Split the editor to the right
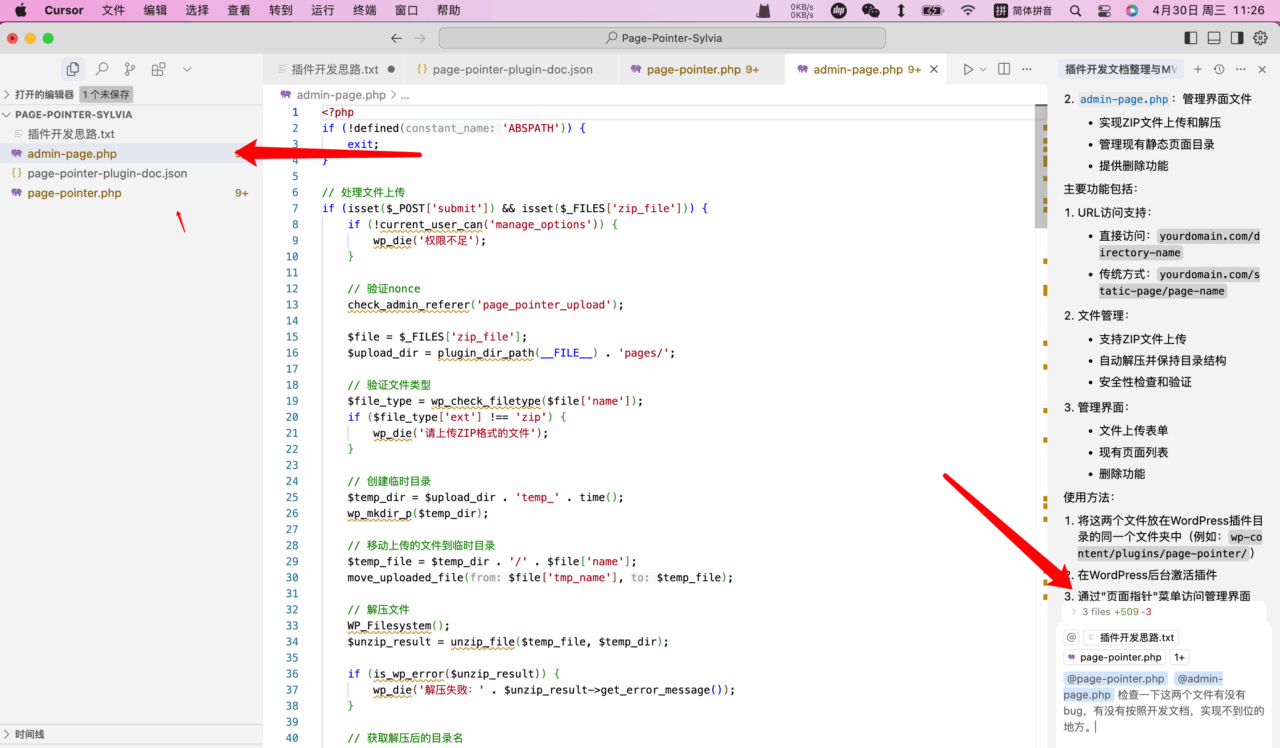The height and width of the screenshot is (748, 1280). pos(1004,69)
